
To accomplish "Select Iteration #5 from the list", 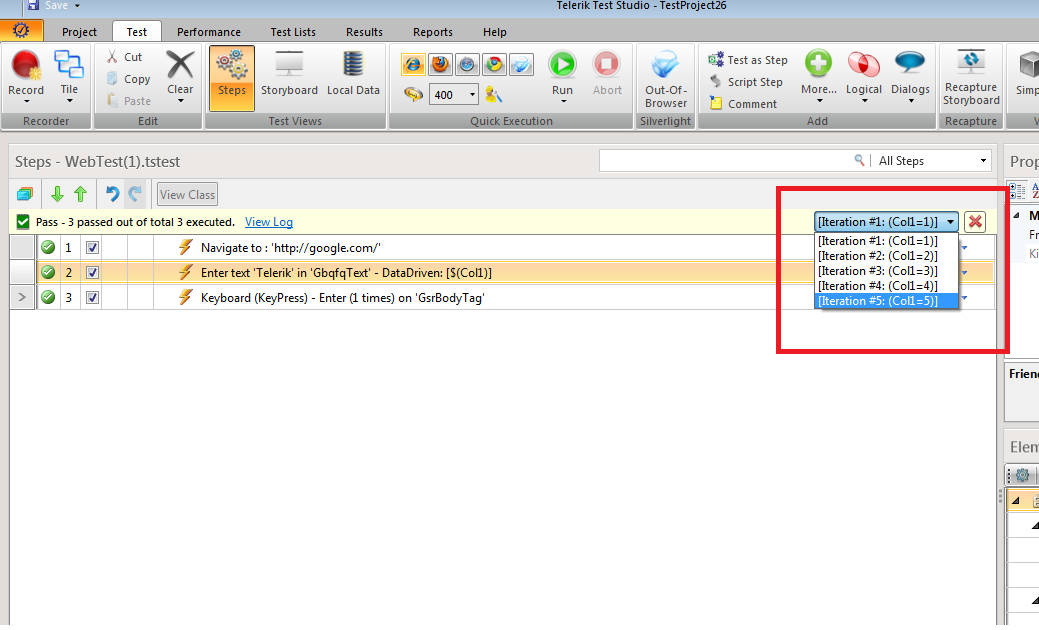I will click(x=886, y=301).
